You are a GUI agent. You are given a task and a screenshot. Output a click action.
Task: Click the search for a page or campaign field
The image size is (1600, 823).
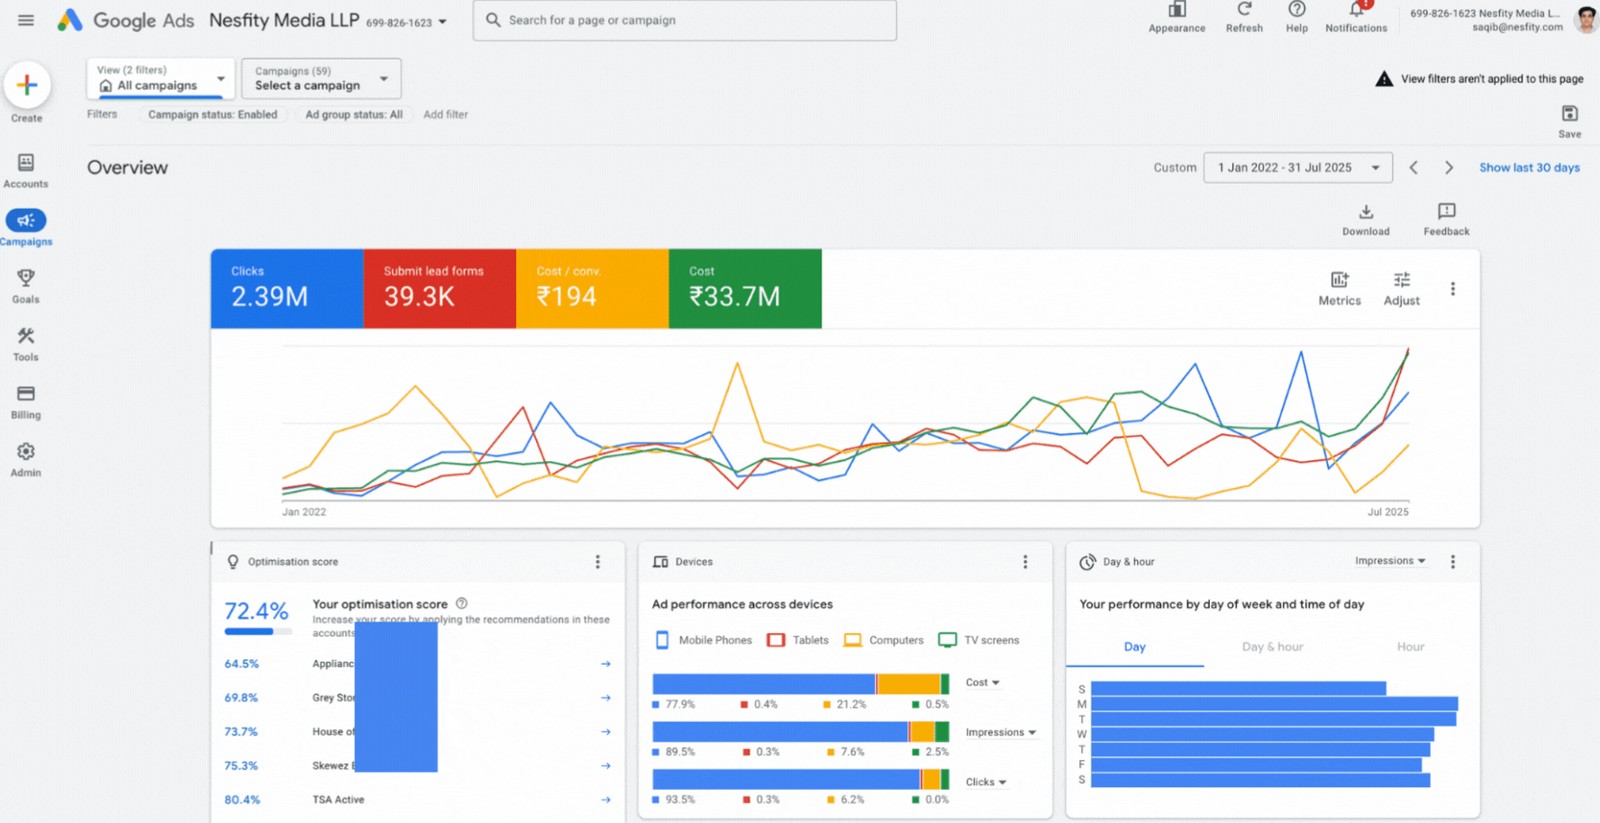click(685, 20)
